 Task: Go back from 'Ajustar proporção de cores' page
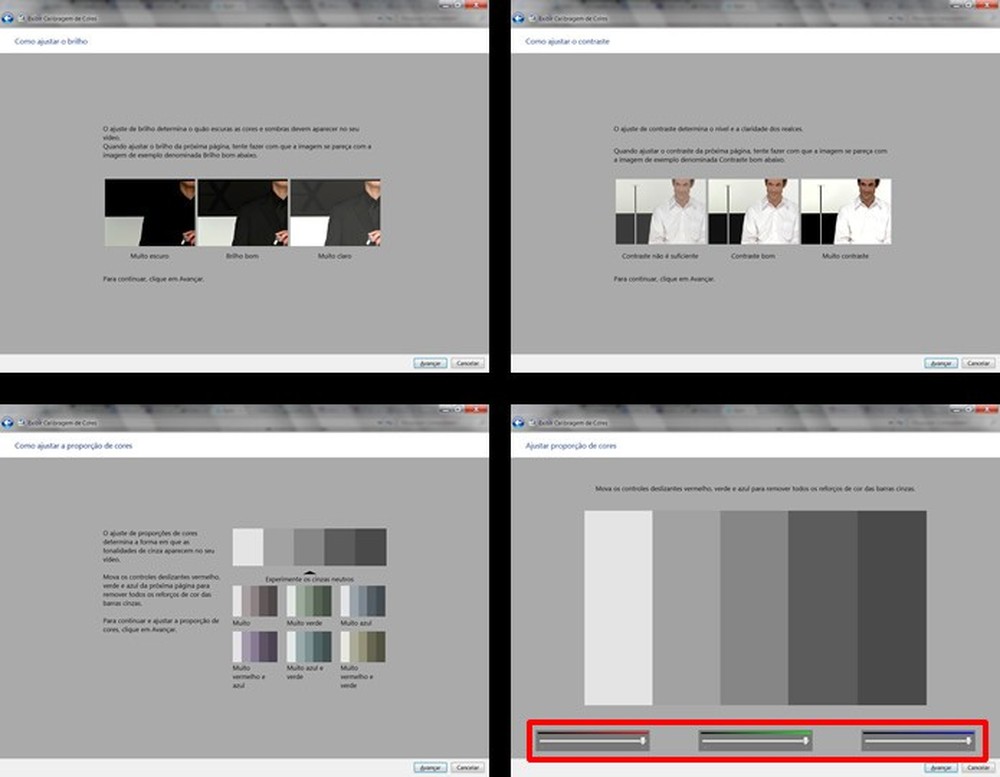pos(518,422)
